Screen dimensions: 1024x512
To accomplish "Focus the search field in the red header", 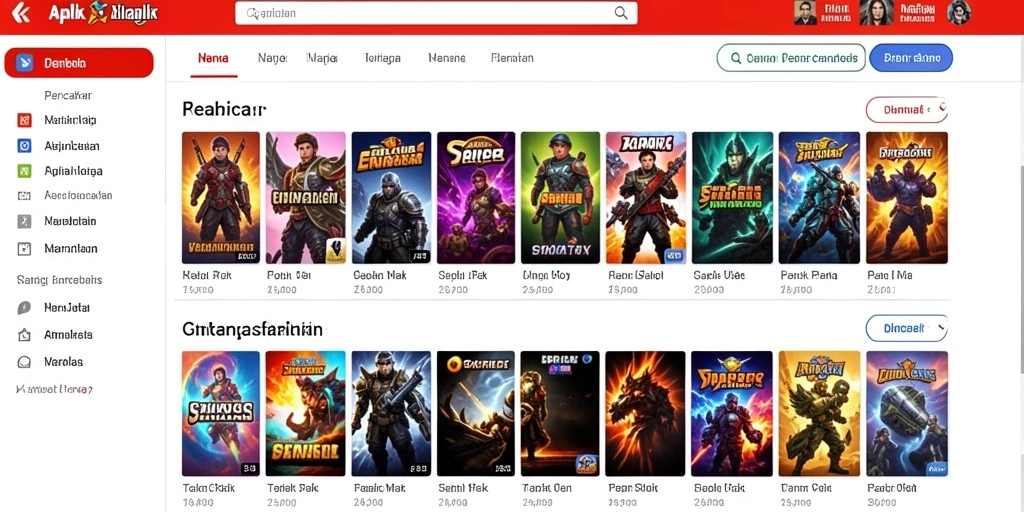I will click(x=436, y=13).
